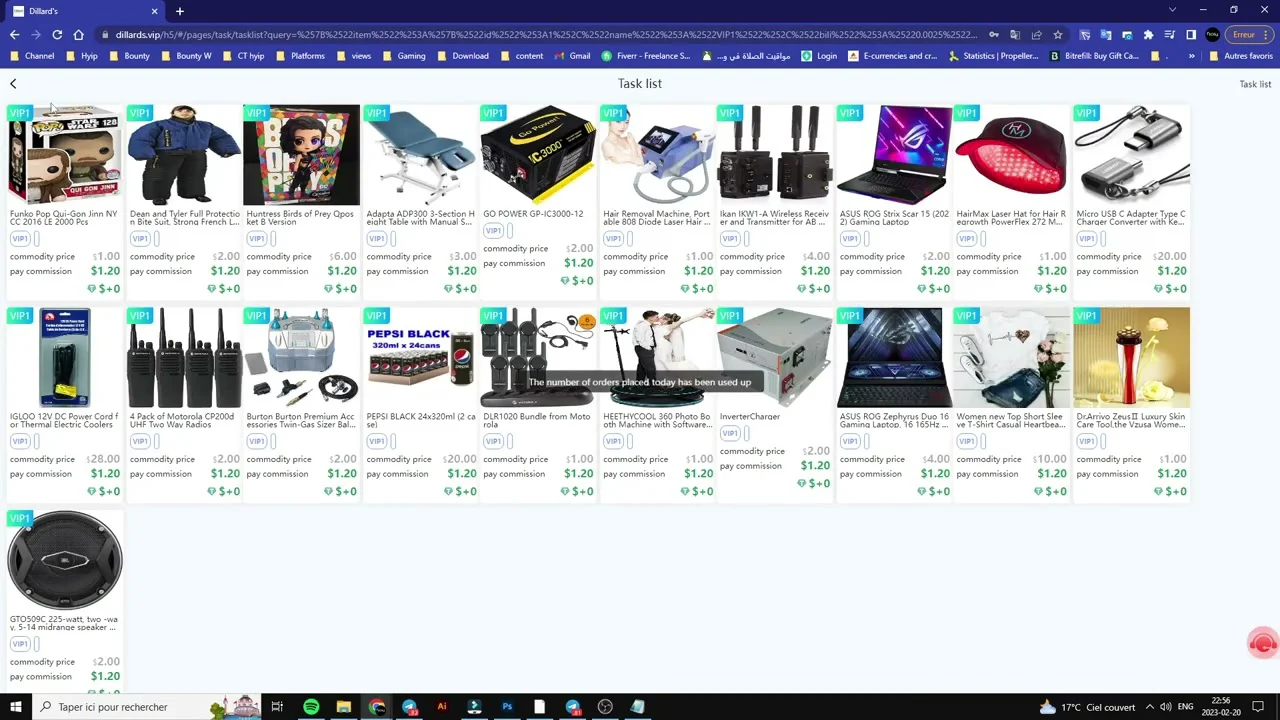Open the Motorola CP200d radios image

184,358
